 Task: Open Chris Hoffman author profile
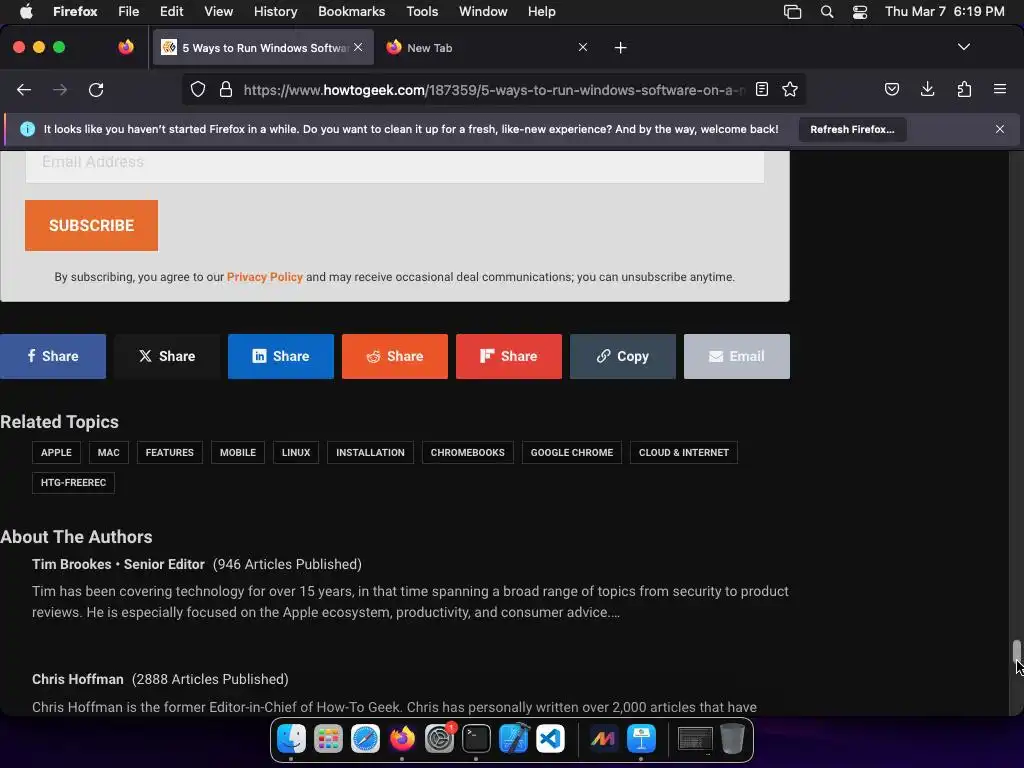[x=78, y=679]
